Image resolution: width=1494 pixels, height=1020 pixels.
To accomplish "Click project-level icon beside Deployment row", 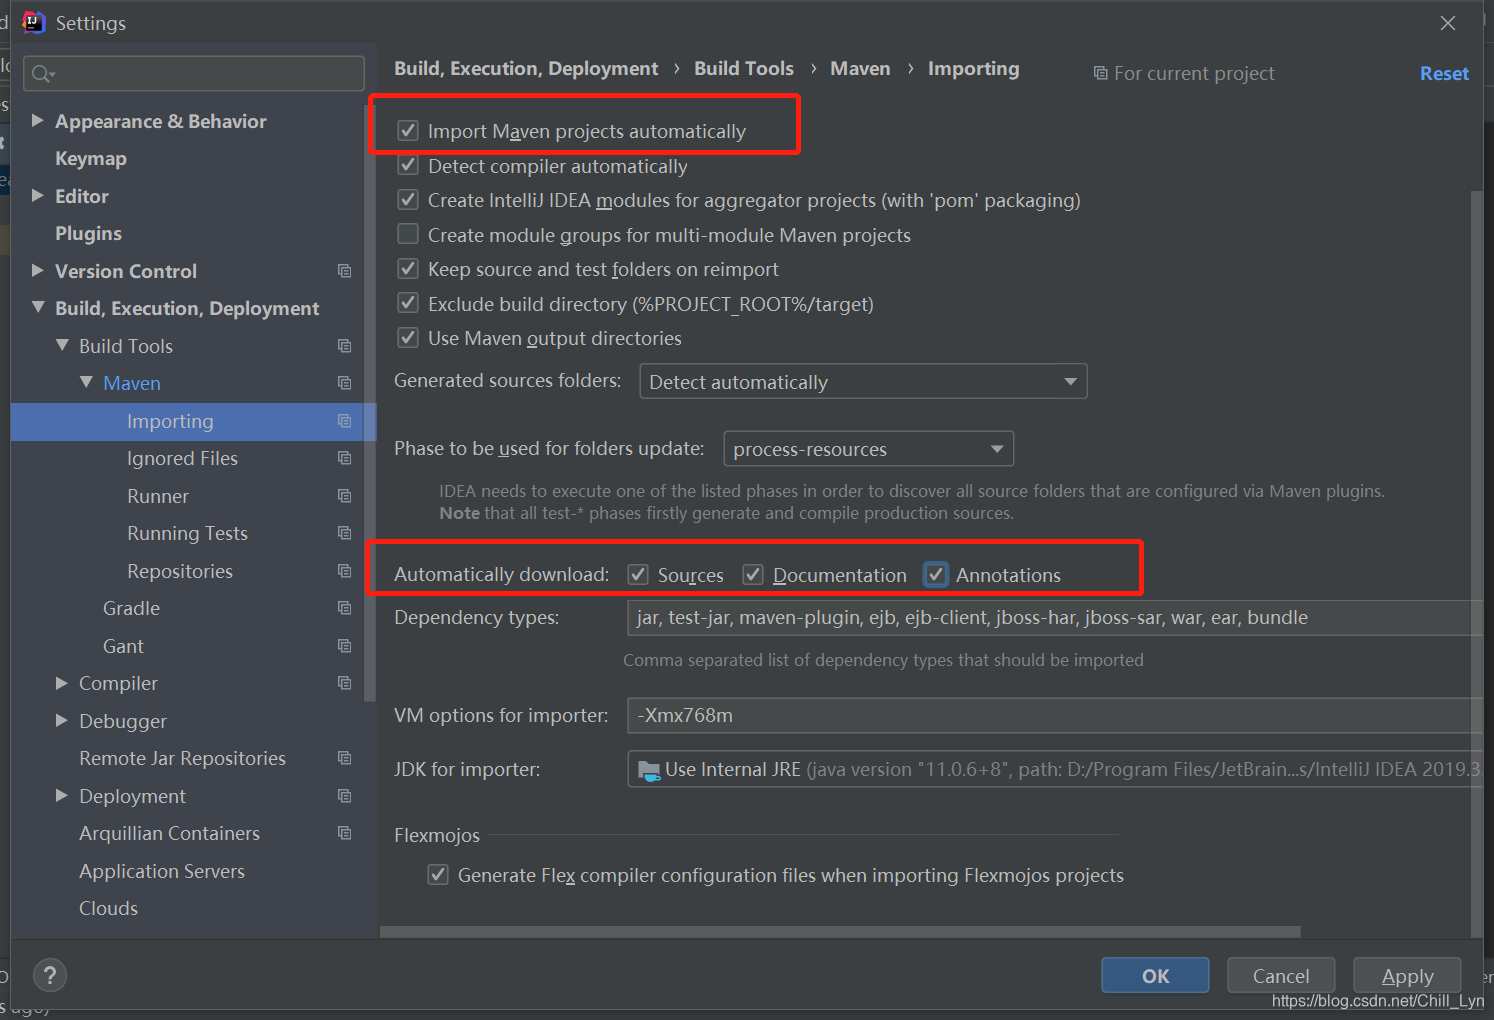I will click(344, 796).
